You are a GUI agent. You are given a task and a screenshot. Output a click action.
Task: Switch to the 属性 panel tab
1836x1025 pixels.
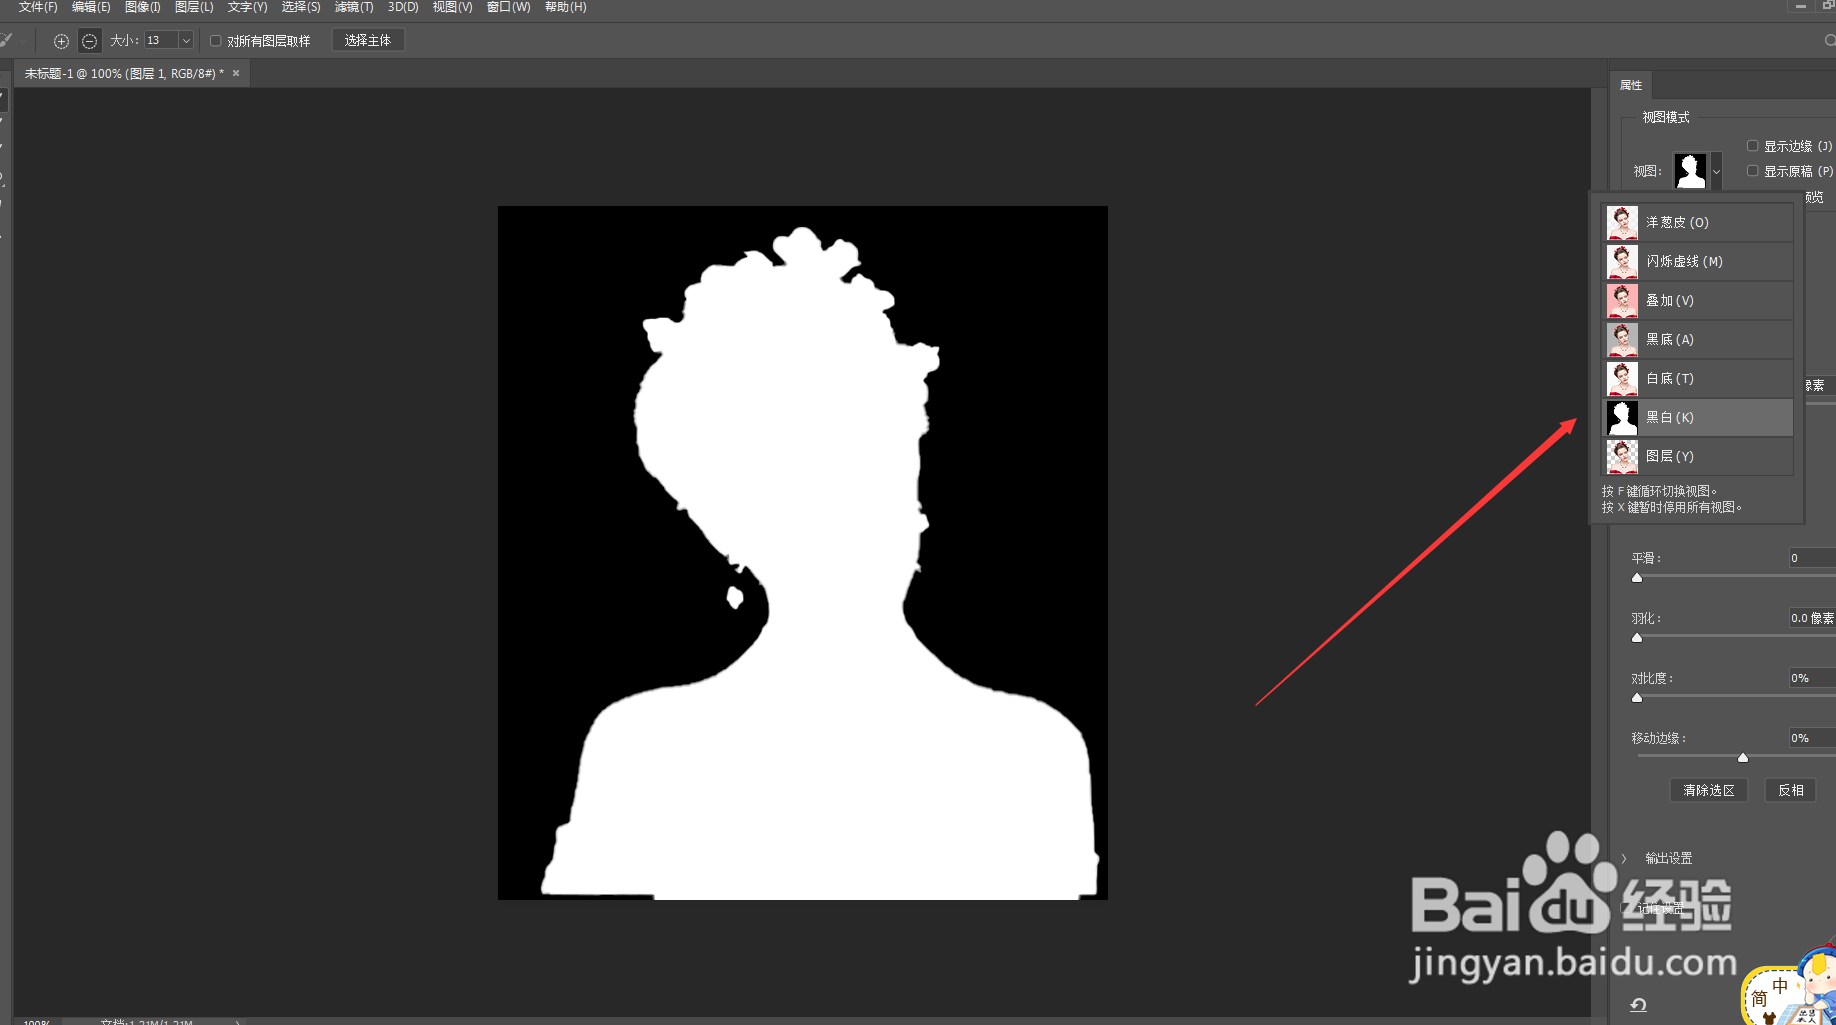(x=1631, y=85)
